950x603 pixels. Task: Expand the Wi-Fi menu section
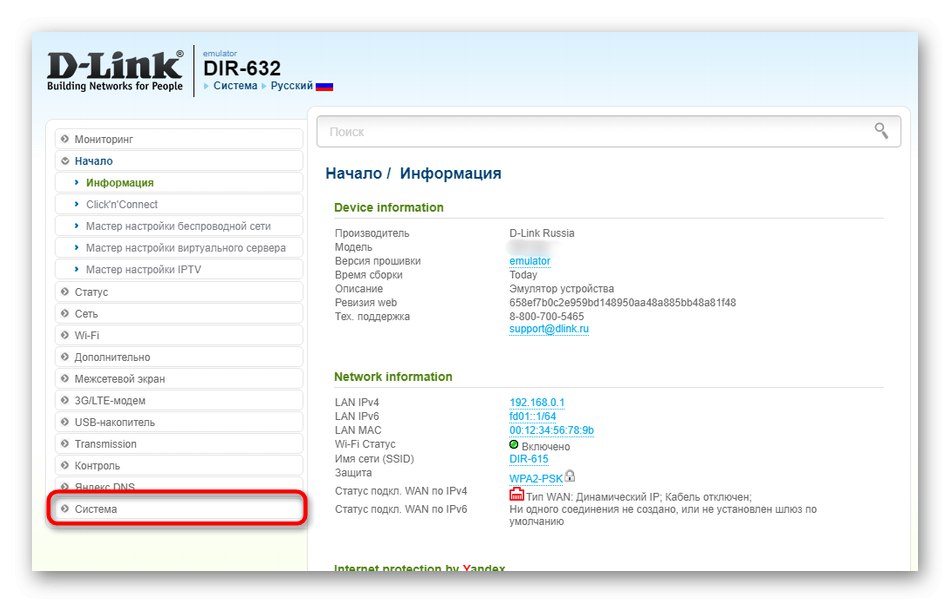(179, 335)
